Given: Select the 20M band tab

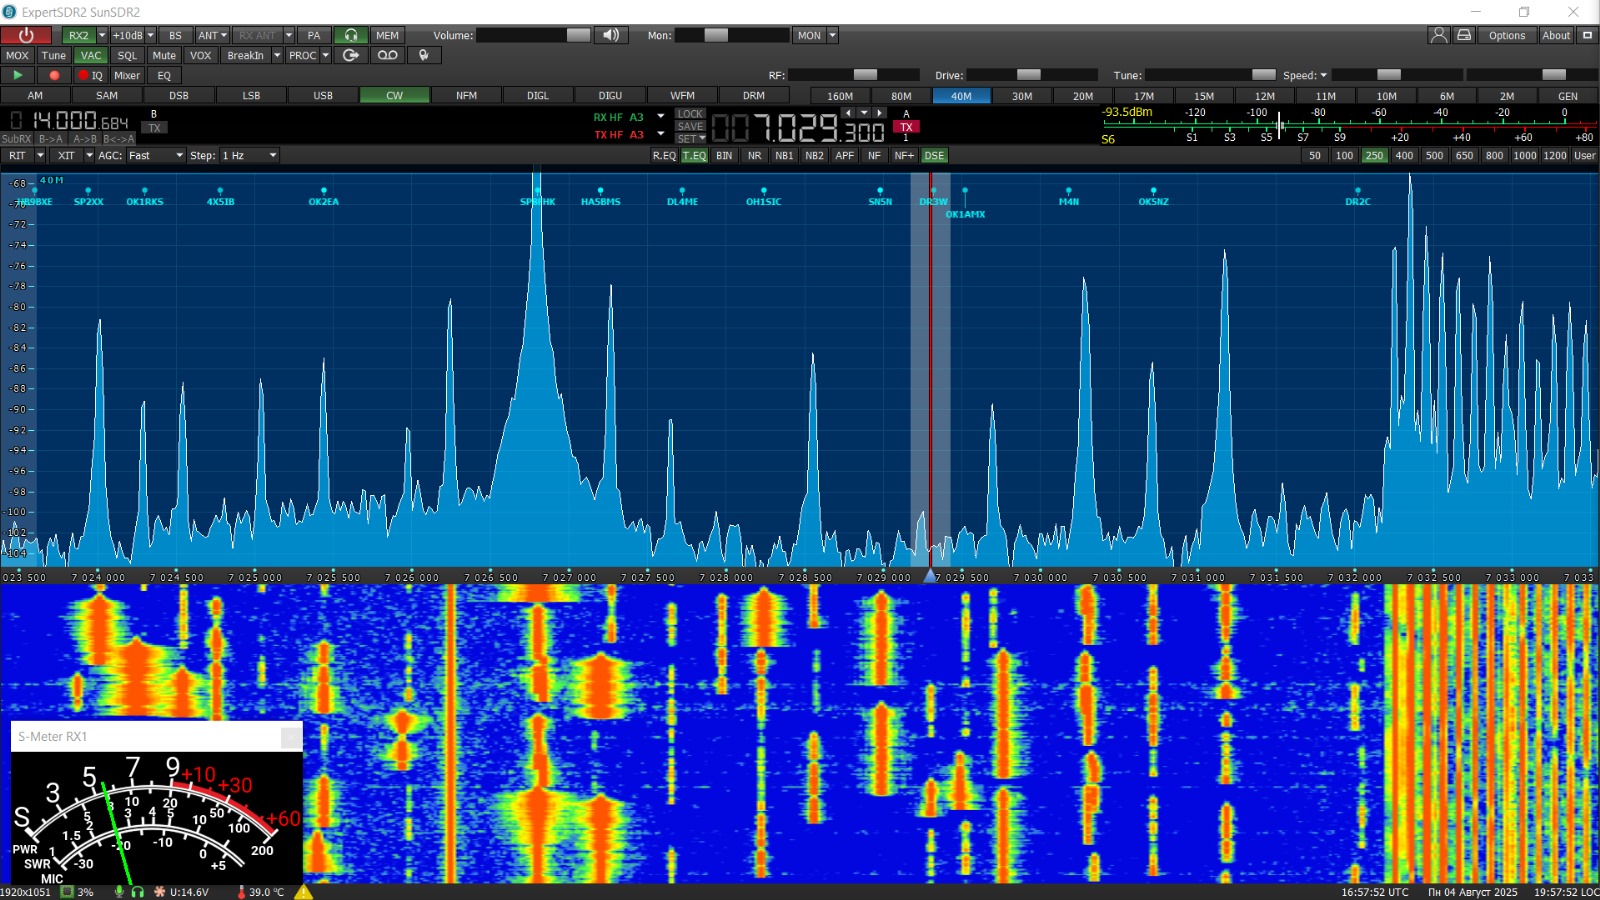Looking at the screenshot, I should coord(1083,96).
